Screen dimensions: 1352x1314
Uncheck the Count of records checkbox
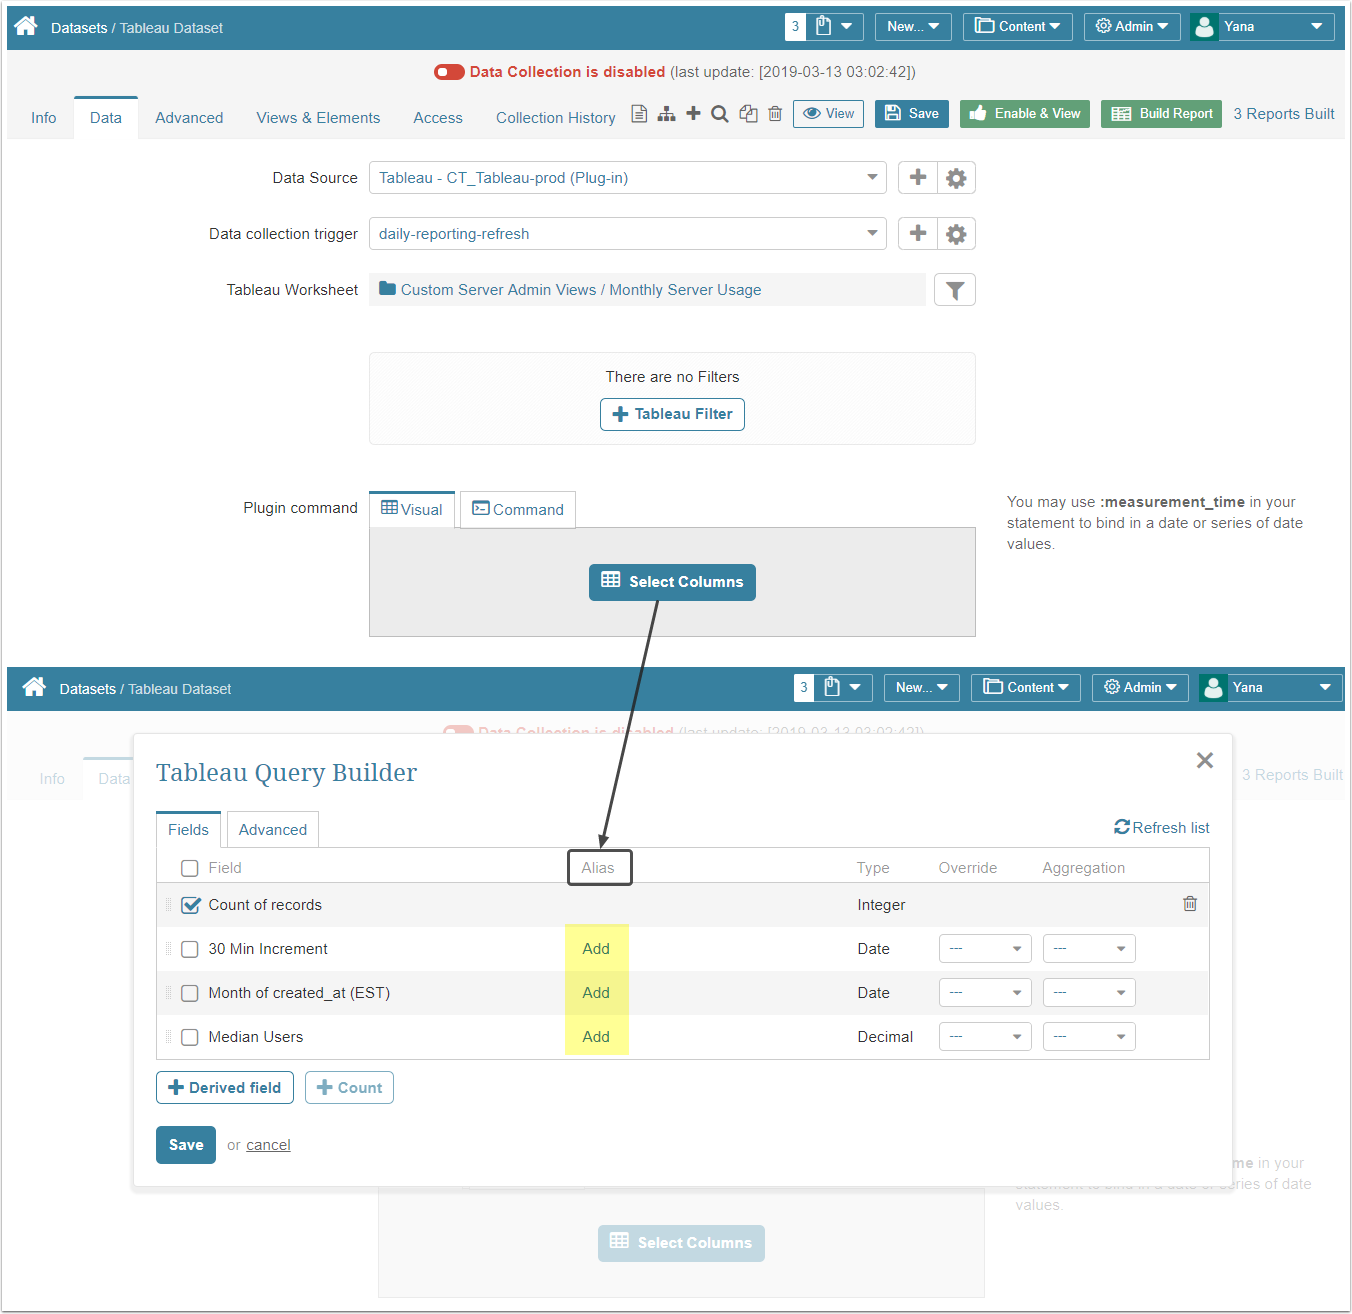pyautogui.click(x=190, y=905)
